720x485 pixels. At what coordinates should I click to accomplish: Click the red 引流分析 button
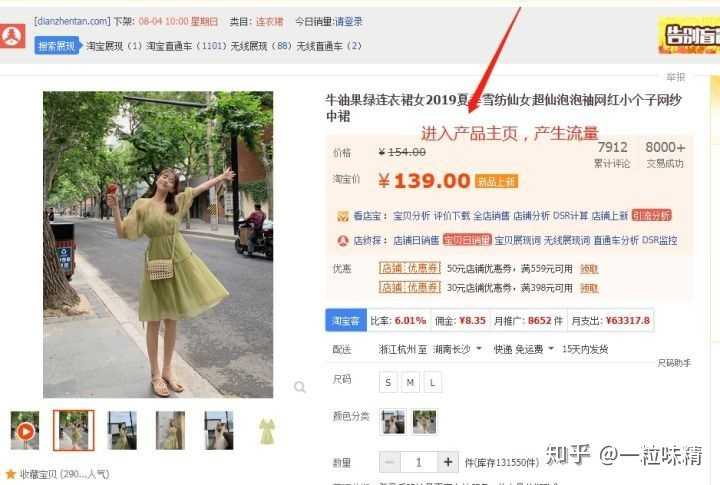[x=652, y=215]
